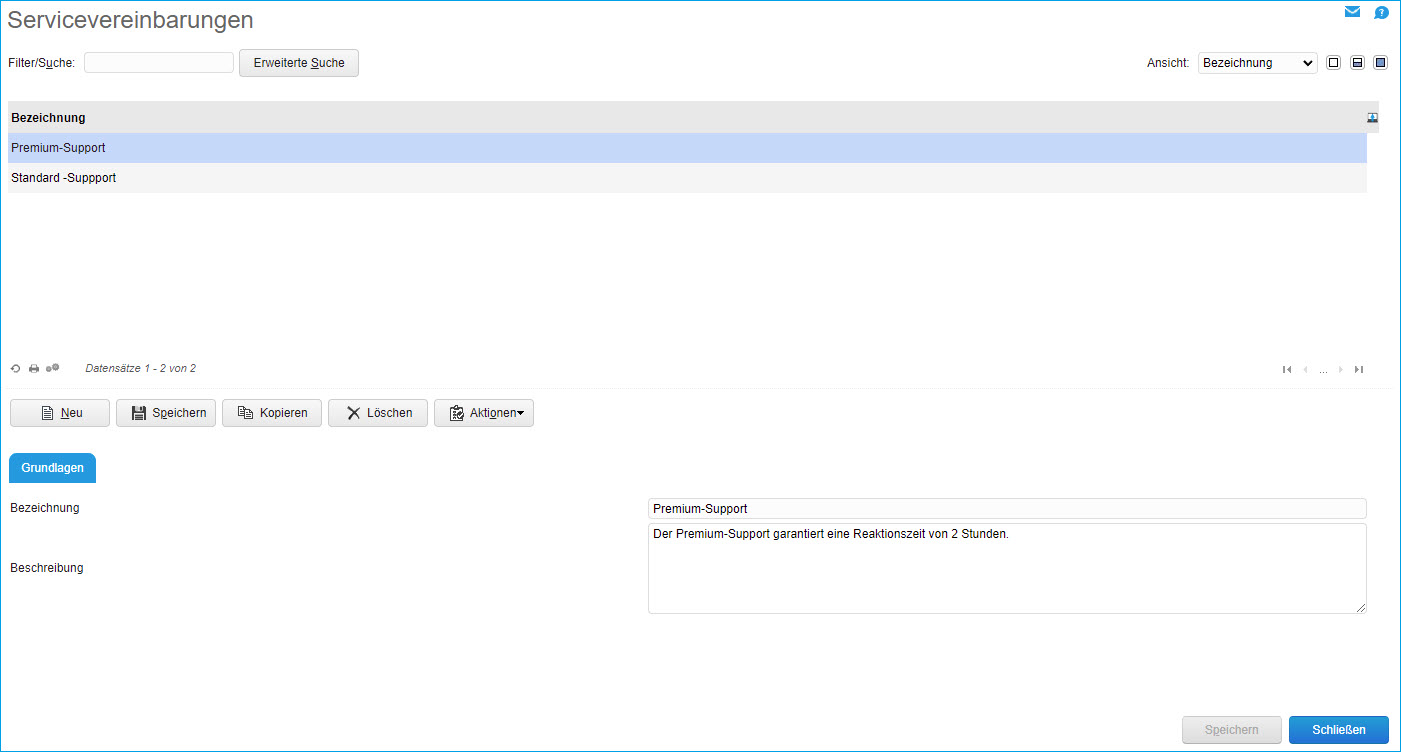The height and width of the screenshot is (752, 1401).
Task: Focus the Filter/Suche input field
Action: (158, 62)
